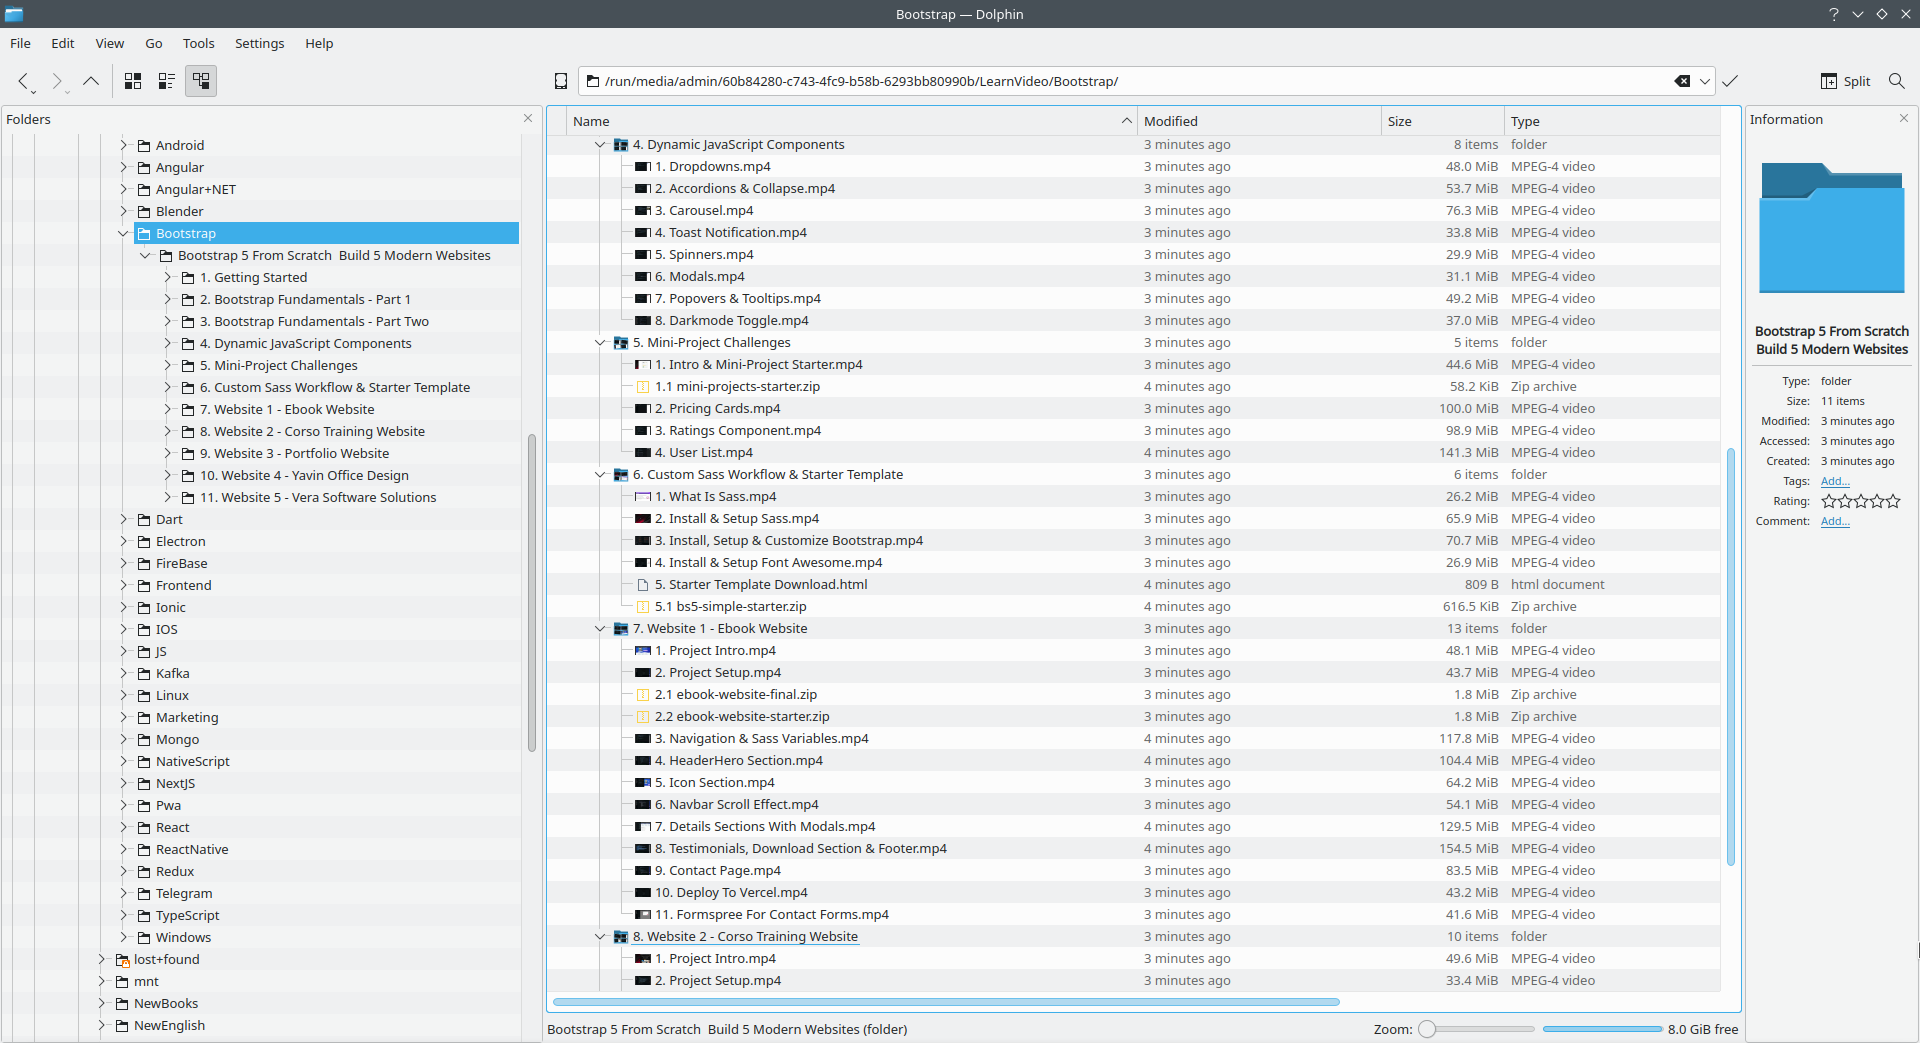Sort files by the Type column
The height and width of the screenshot is (1043, 1920).
pos(1612,121)
